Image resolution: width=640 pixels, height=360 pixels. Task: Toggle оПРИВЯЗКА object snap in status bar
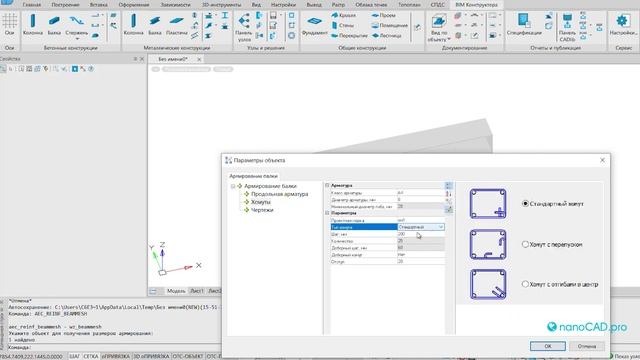116,356
